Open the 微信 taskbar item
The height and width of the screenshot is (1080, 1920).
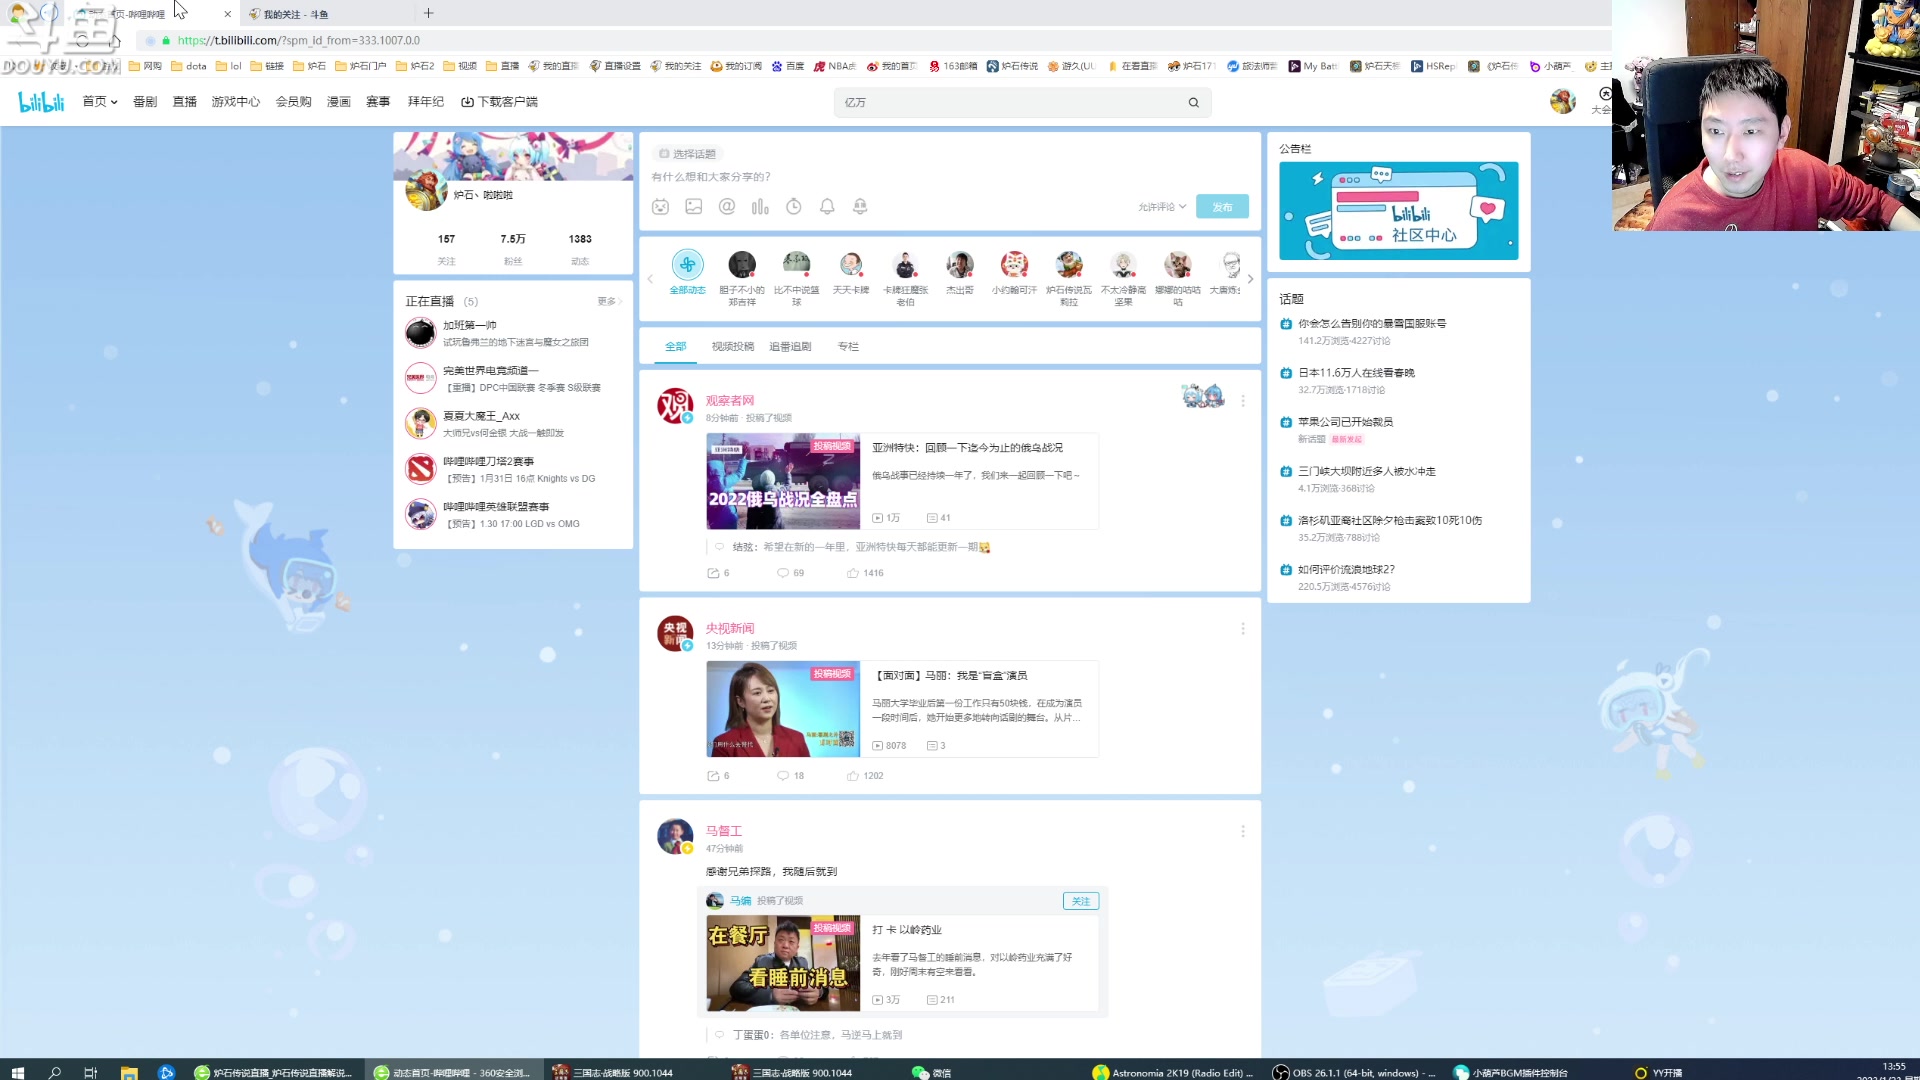(932, 1072)
